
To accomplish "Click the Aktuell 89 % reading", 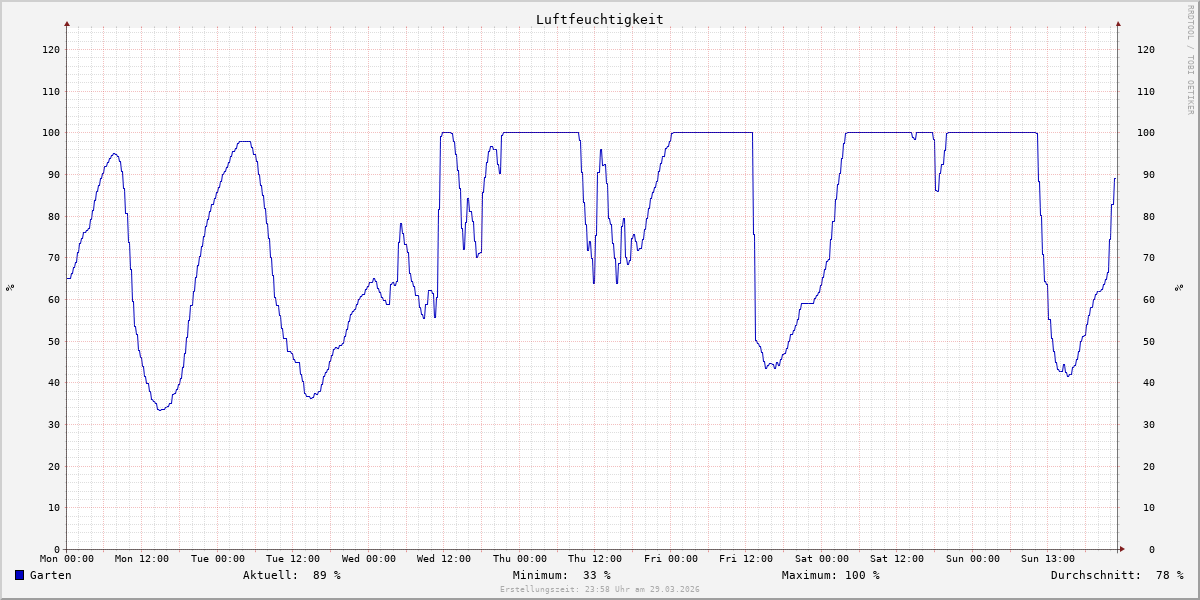I will [x=292, y=575].
